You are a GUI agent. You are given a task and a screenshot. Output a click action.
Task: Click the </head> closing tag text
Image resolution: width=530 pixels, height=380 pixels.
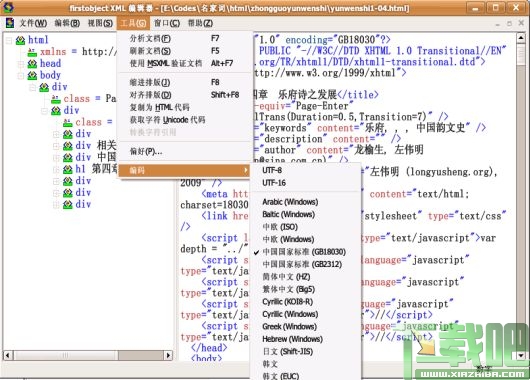(x=209, y=348)
